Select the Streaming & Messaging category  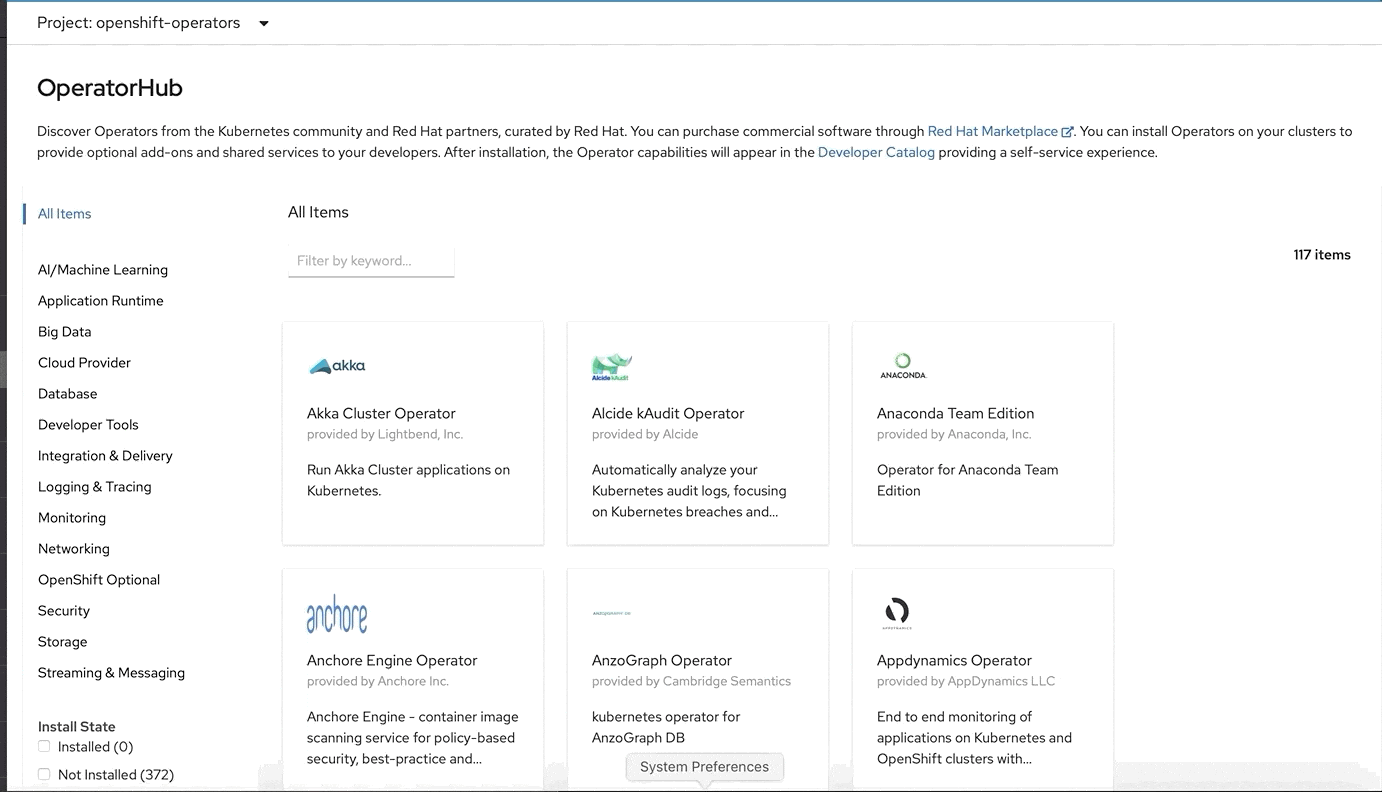(111, 673)
